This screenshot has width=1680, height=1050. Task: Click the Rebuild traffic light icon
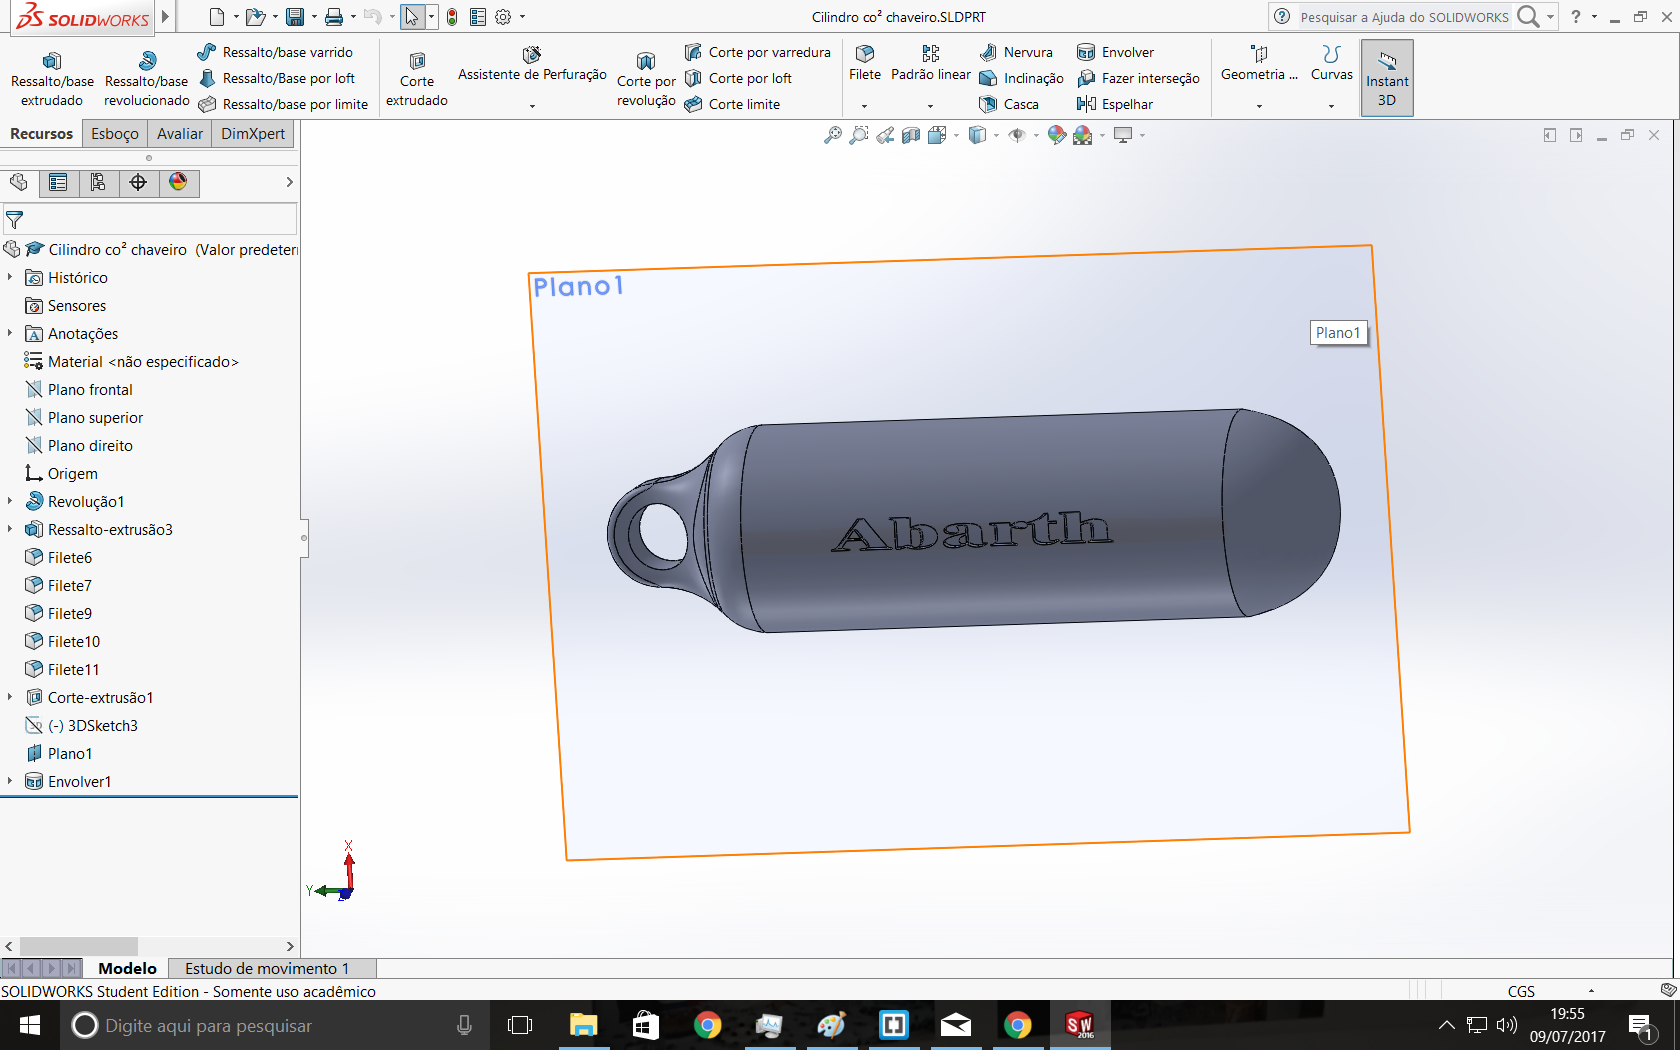pos(452,17)
